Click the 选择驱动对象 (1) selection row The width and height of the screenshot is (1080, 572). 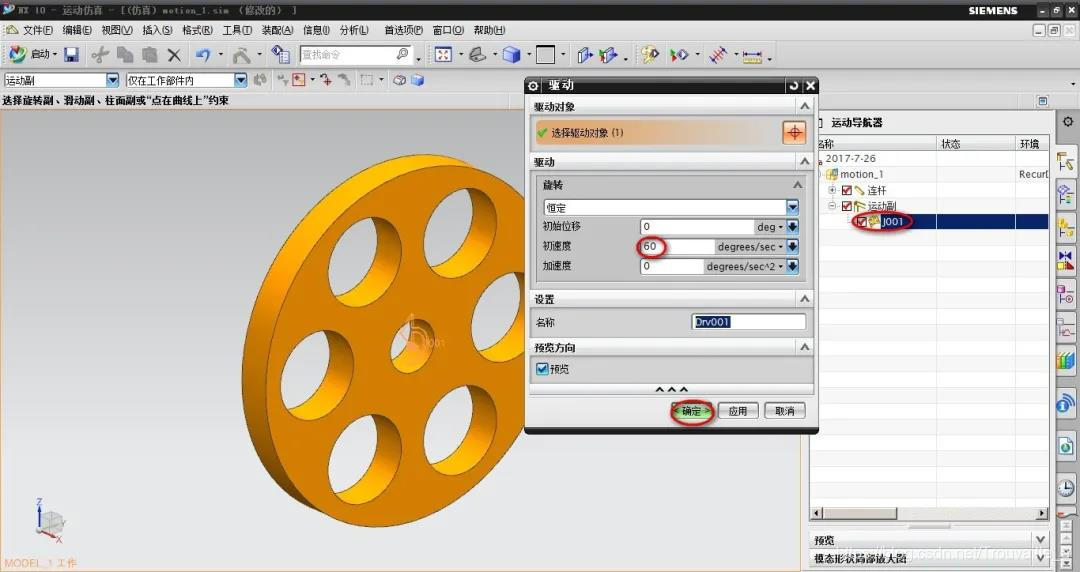coord(658,132)
